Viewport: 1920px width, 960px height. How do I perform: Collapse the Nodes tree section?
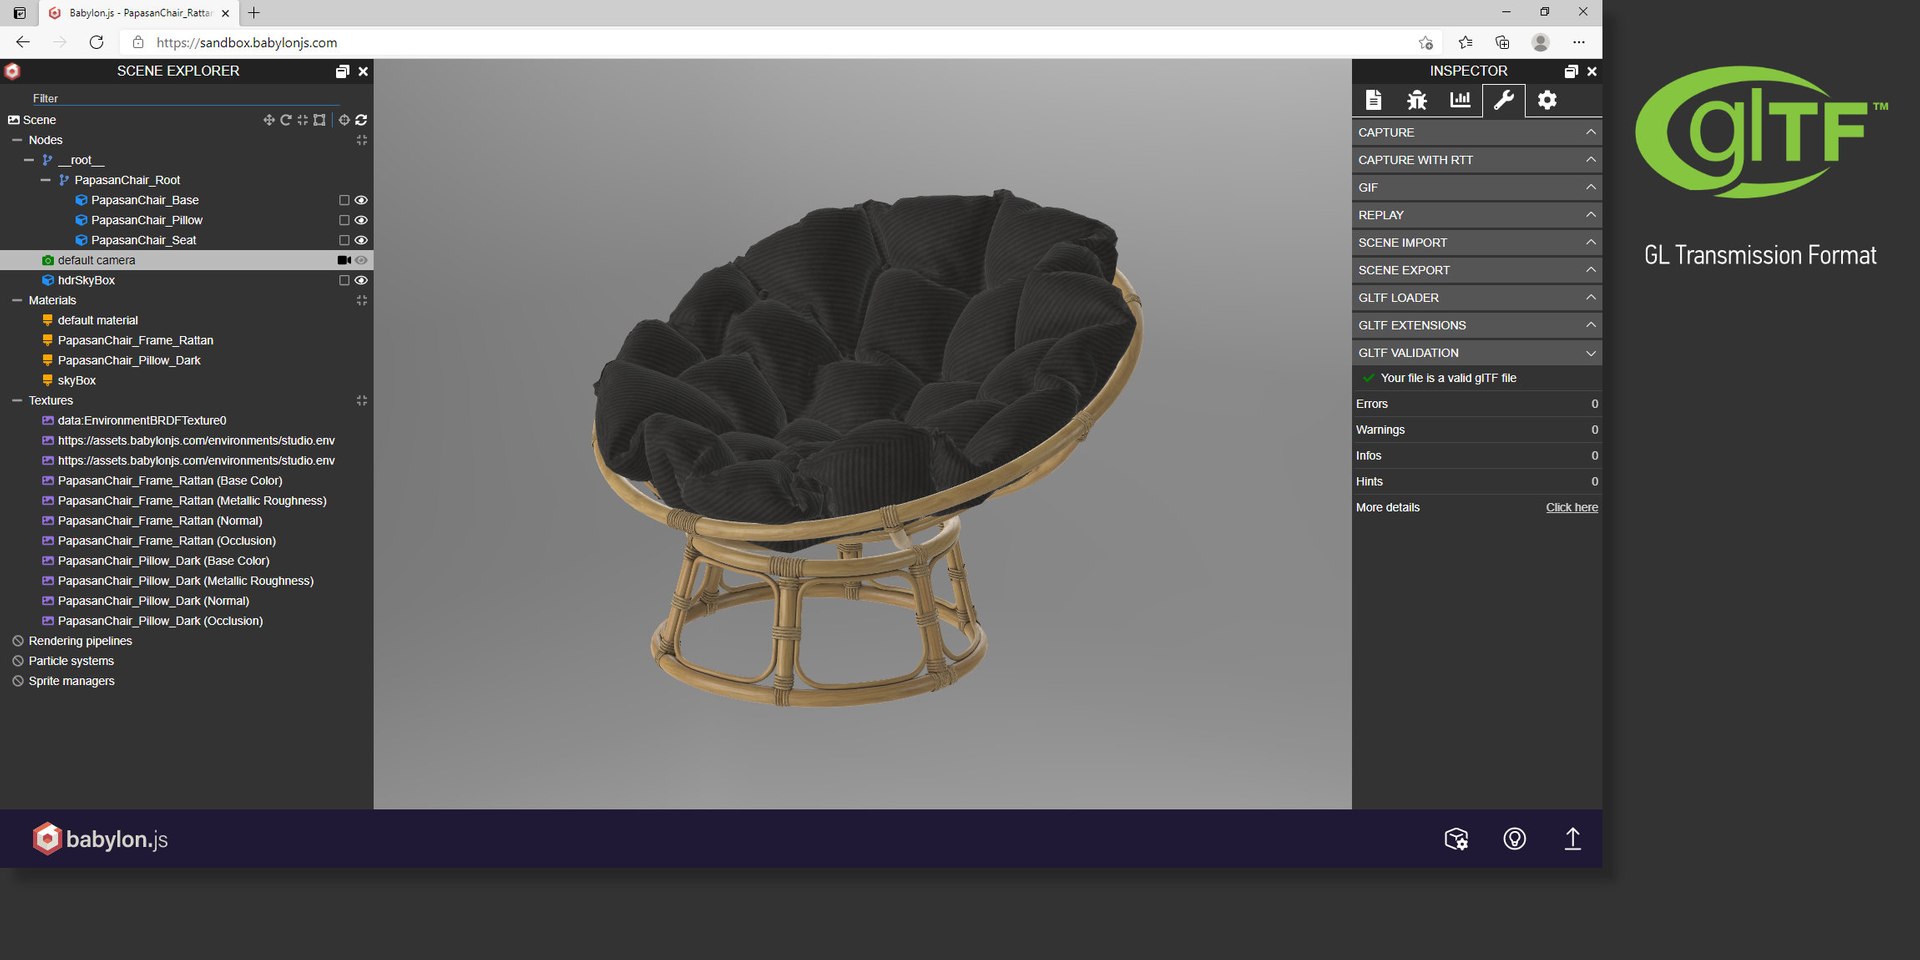[17, 140]
